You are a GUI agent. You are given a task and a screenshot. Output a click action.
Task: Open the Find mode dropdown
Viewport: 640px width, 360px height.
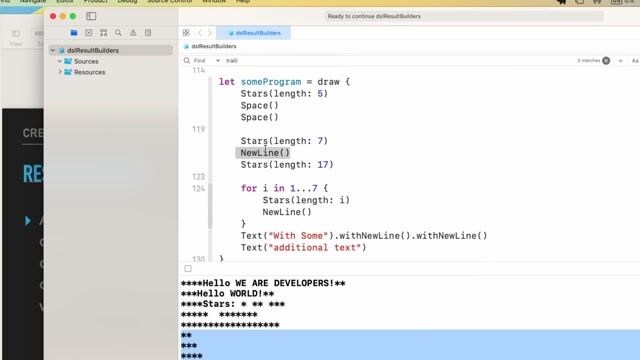(207, 60)
